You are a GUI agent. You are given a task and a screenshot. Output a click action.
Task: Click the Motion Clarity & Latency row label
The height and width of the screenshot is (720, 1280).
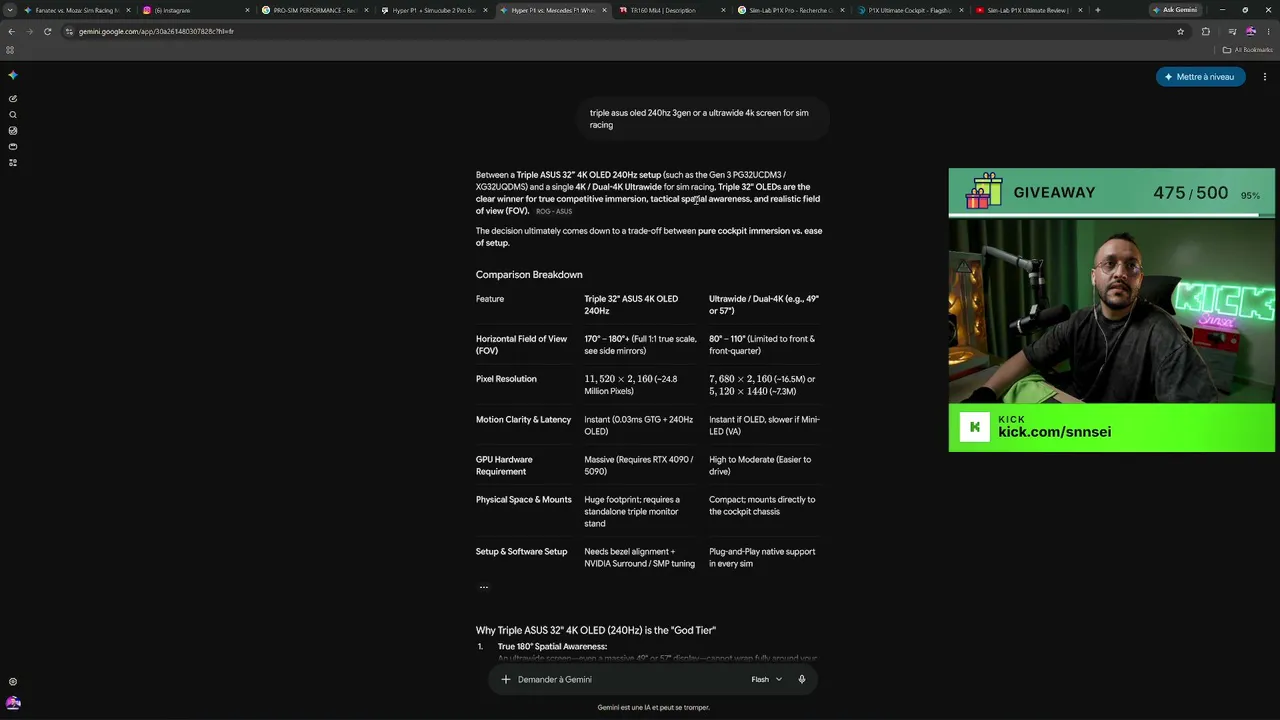524,420
